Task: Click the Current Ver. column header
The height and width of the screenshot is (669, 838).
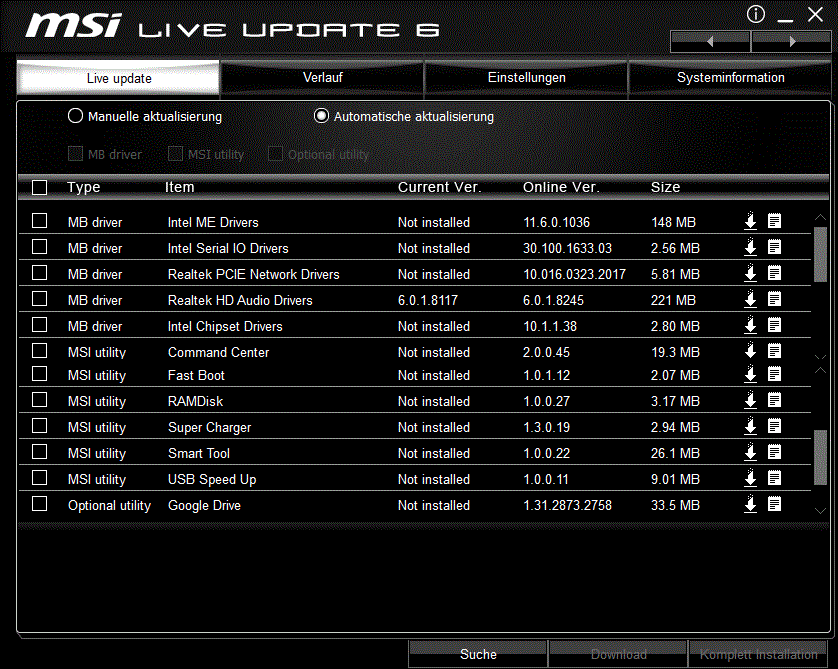Action: point(439,187)
